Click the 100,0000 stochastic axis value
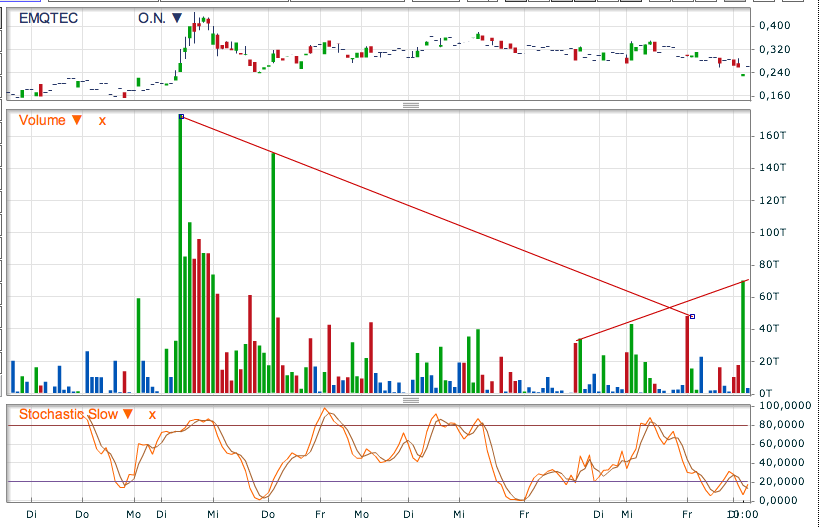The width and height of the screenshot is (827, 528). click(785, 406)
